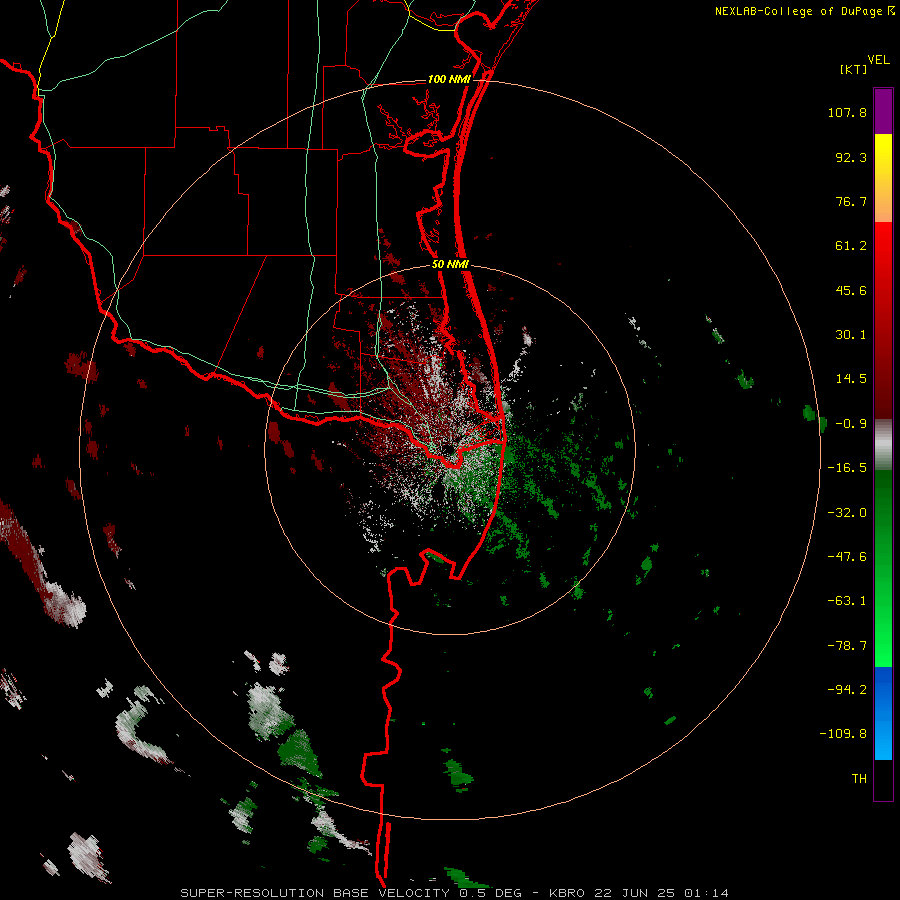Click the yellow segment of velocity color bar
Screen dimensions: 900x900
tap(883, 178)
